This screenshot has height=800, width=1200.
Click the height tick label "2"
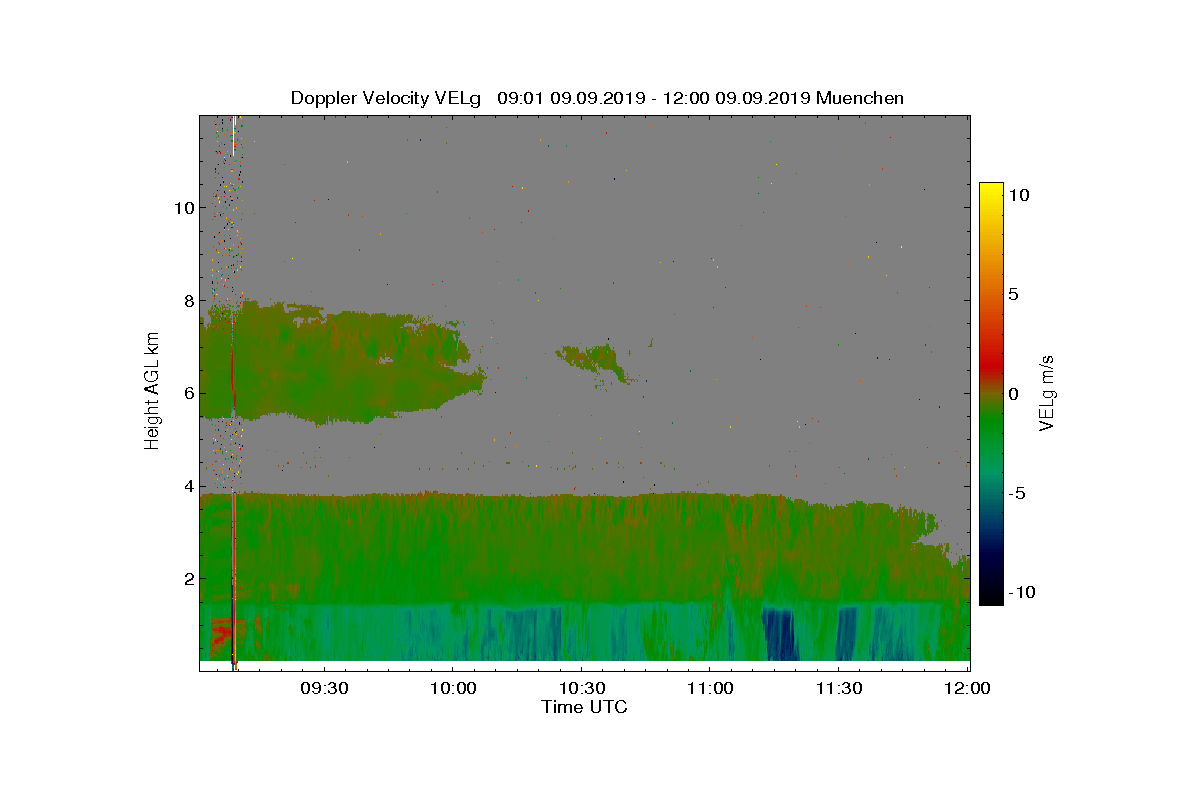coord(187,578)
